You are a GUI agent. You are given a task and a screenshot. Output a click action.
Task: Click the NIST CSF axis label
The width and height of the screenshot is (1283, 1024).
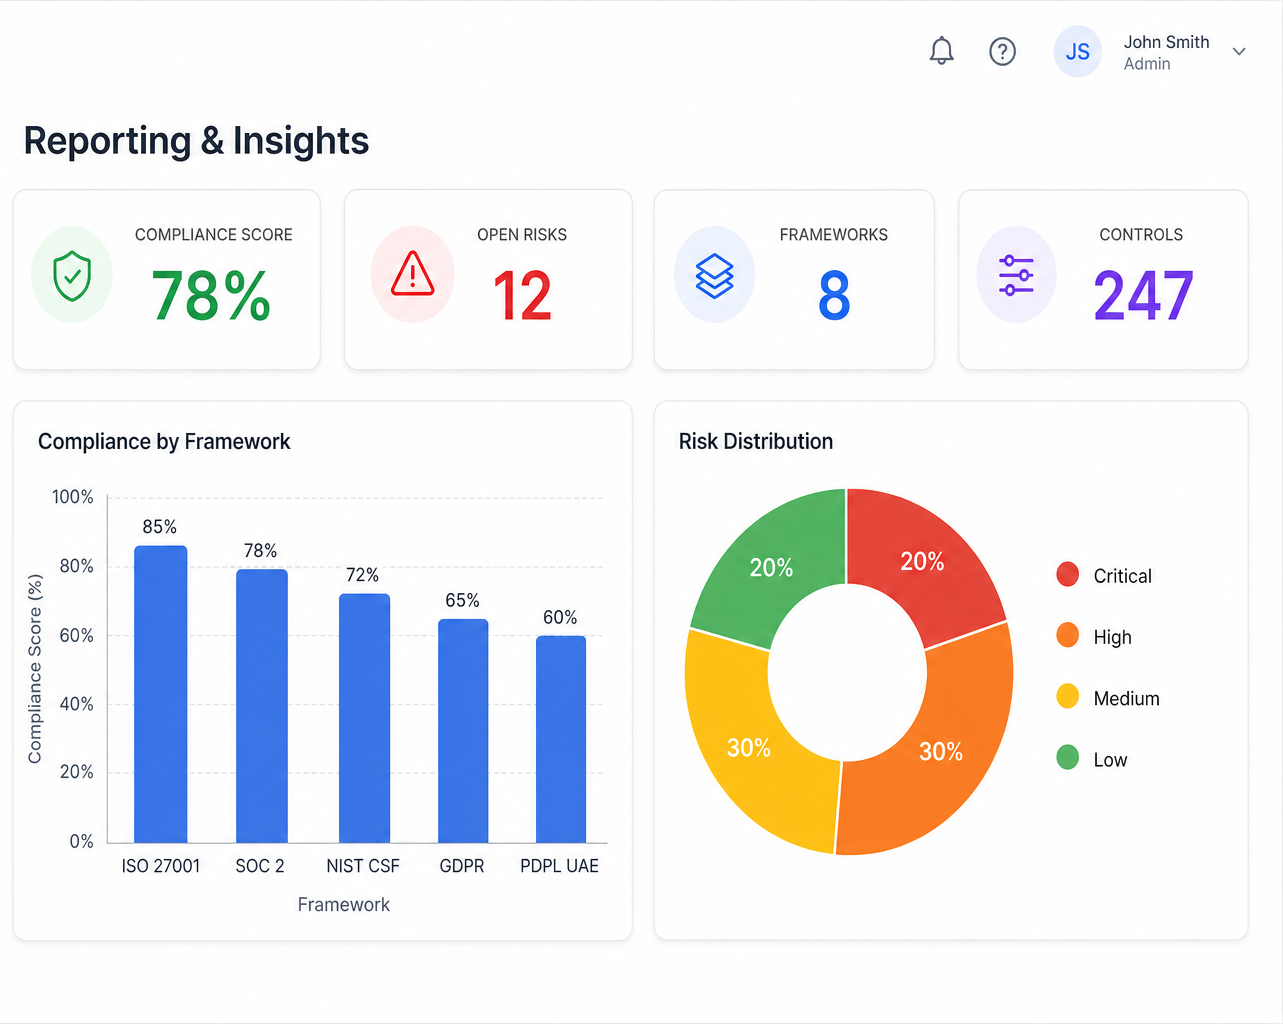coord(363,866)
